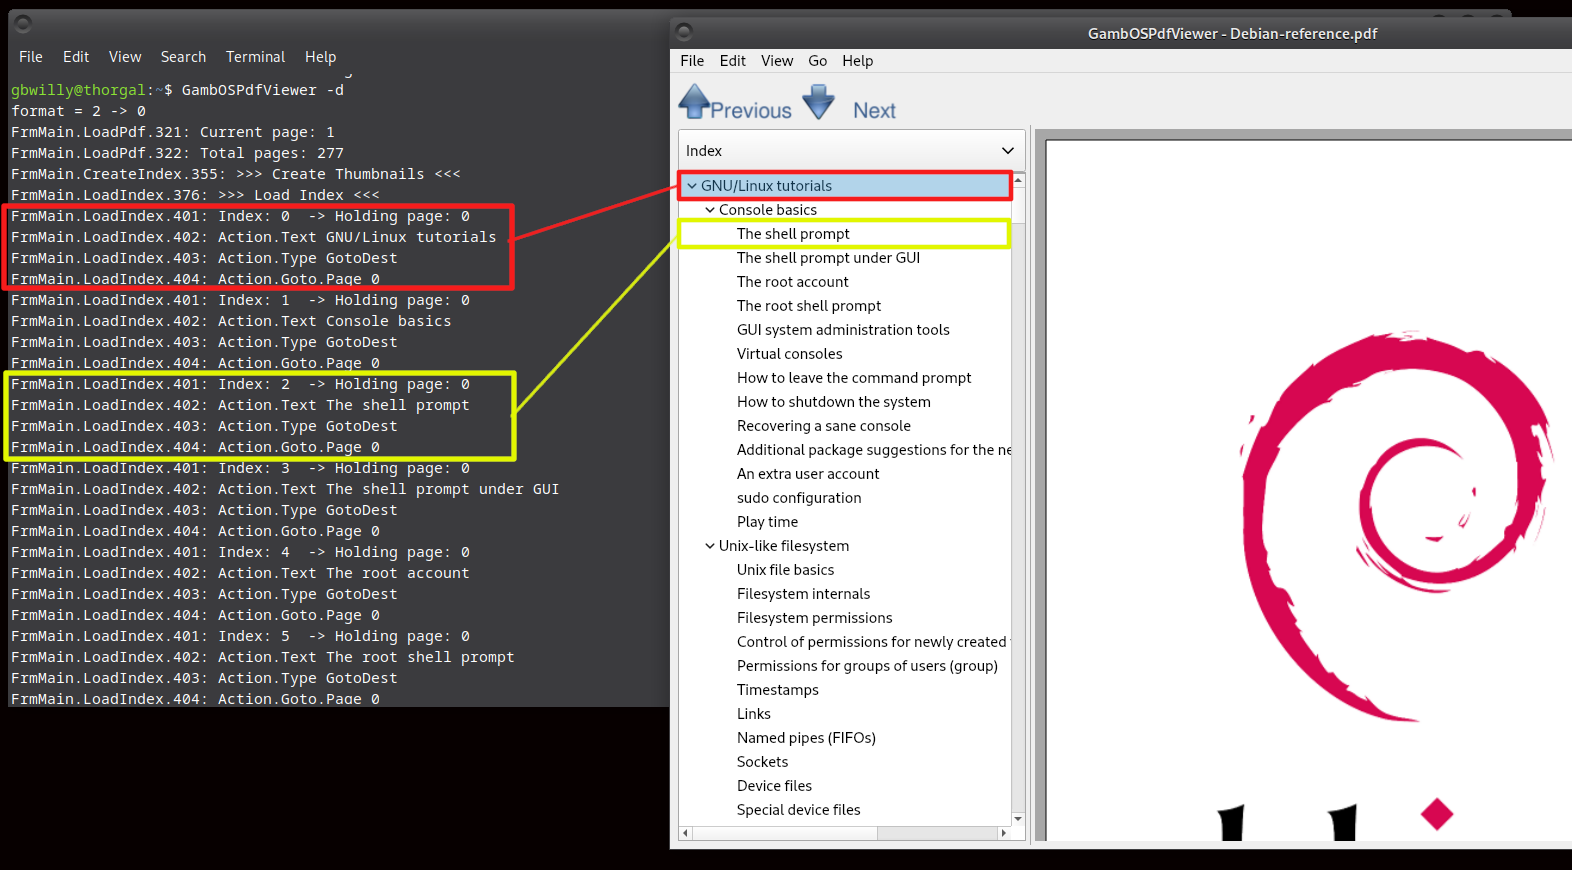Open the PDF viewer View menu
The height and width of the screenshot is (870, 1572).
pyautogui.click(x=777, y=61)
